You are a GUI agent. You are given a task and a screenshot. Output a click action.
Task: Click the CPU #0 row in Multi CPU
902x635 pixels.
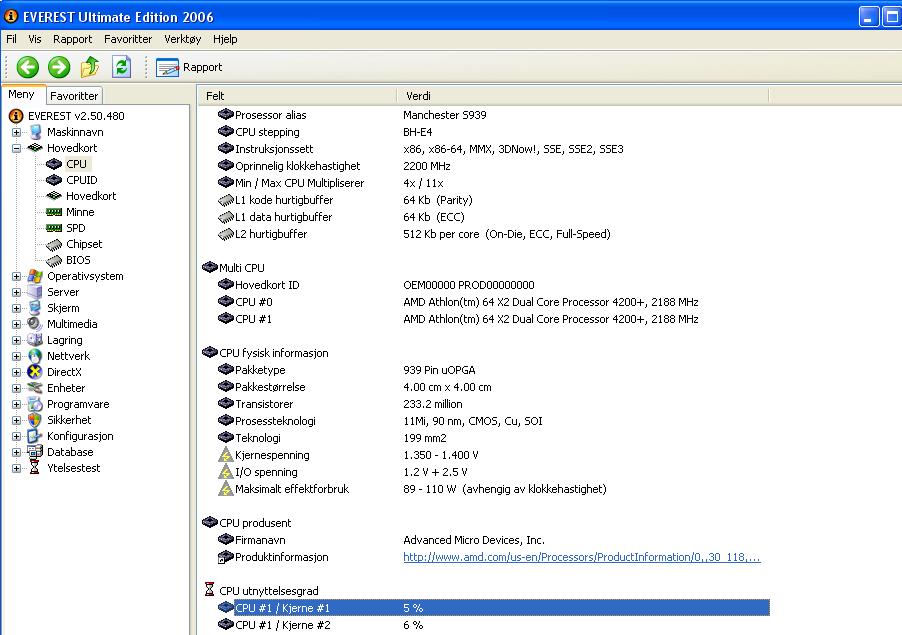point(493,302)
